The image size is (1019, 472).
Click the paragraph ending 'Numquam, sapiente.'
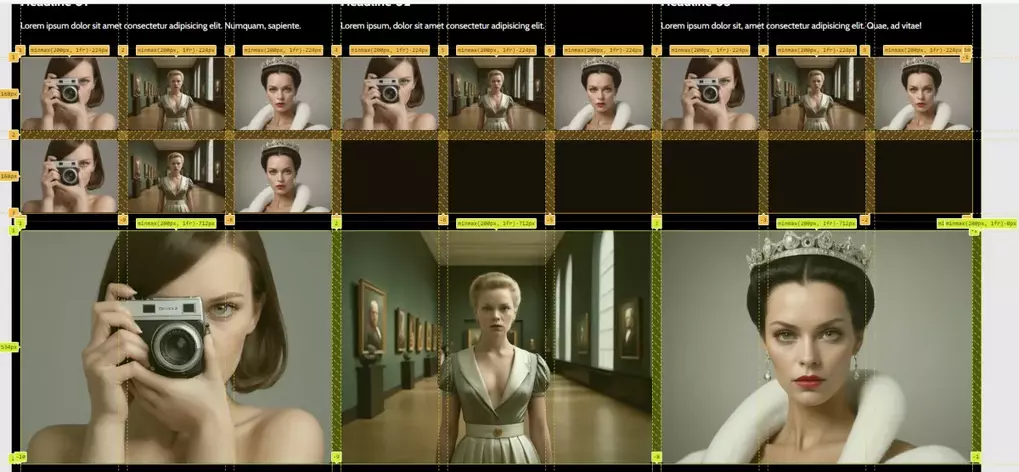(161, 26)
